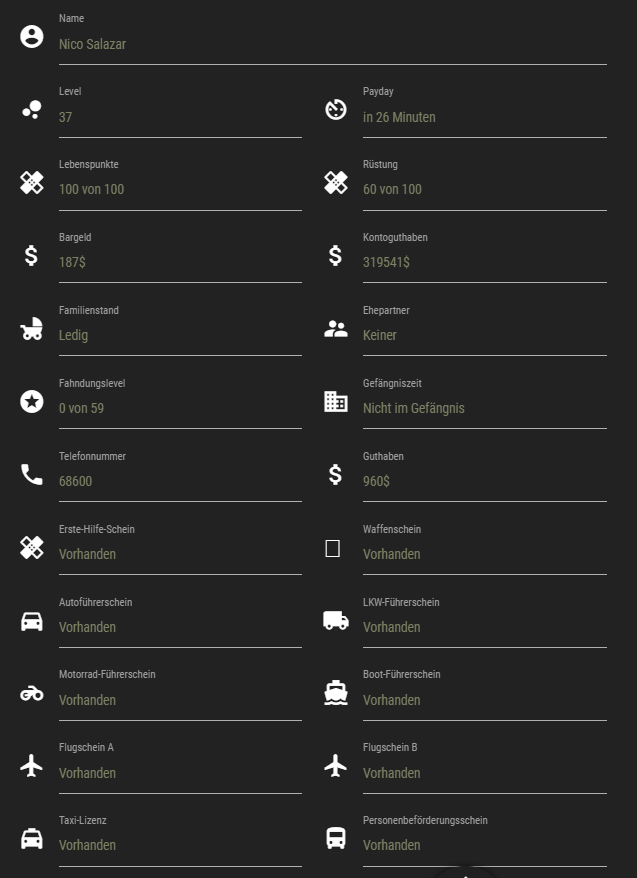Viewport: 637px width, 878px height.
Task: Click the motorcycle icon for Motorrad-Führerschein
Action: [32, 694]
